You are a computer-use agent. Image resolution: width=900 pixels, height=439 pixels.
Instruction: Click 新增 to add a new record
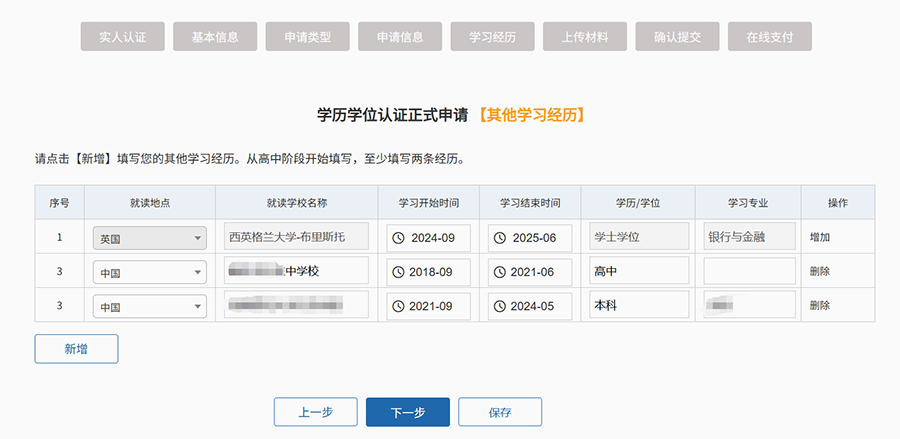[x=76, y=349]
